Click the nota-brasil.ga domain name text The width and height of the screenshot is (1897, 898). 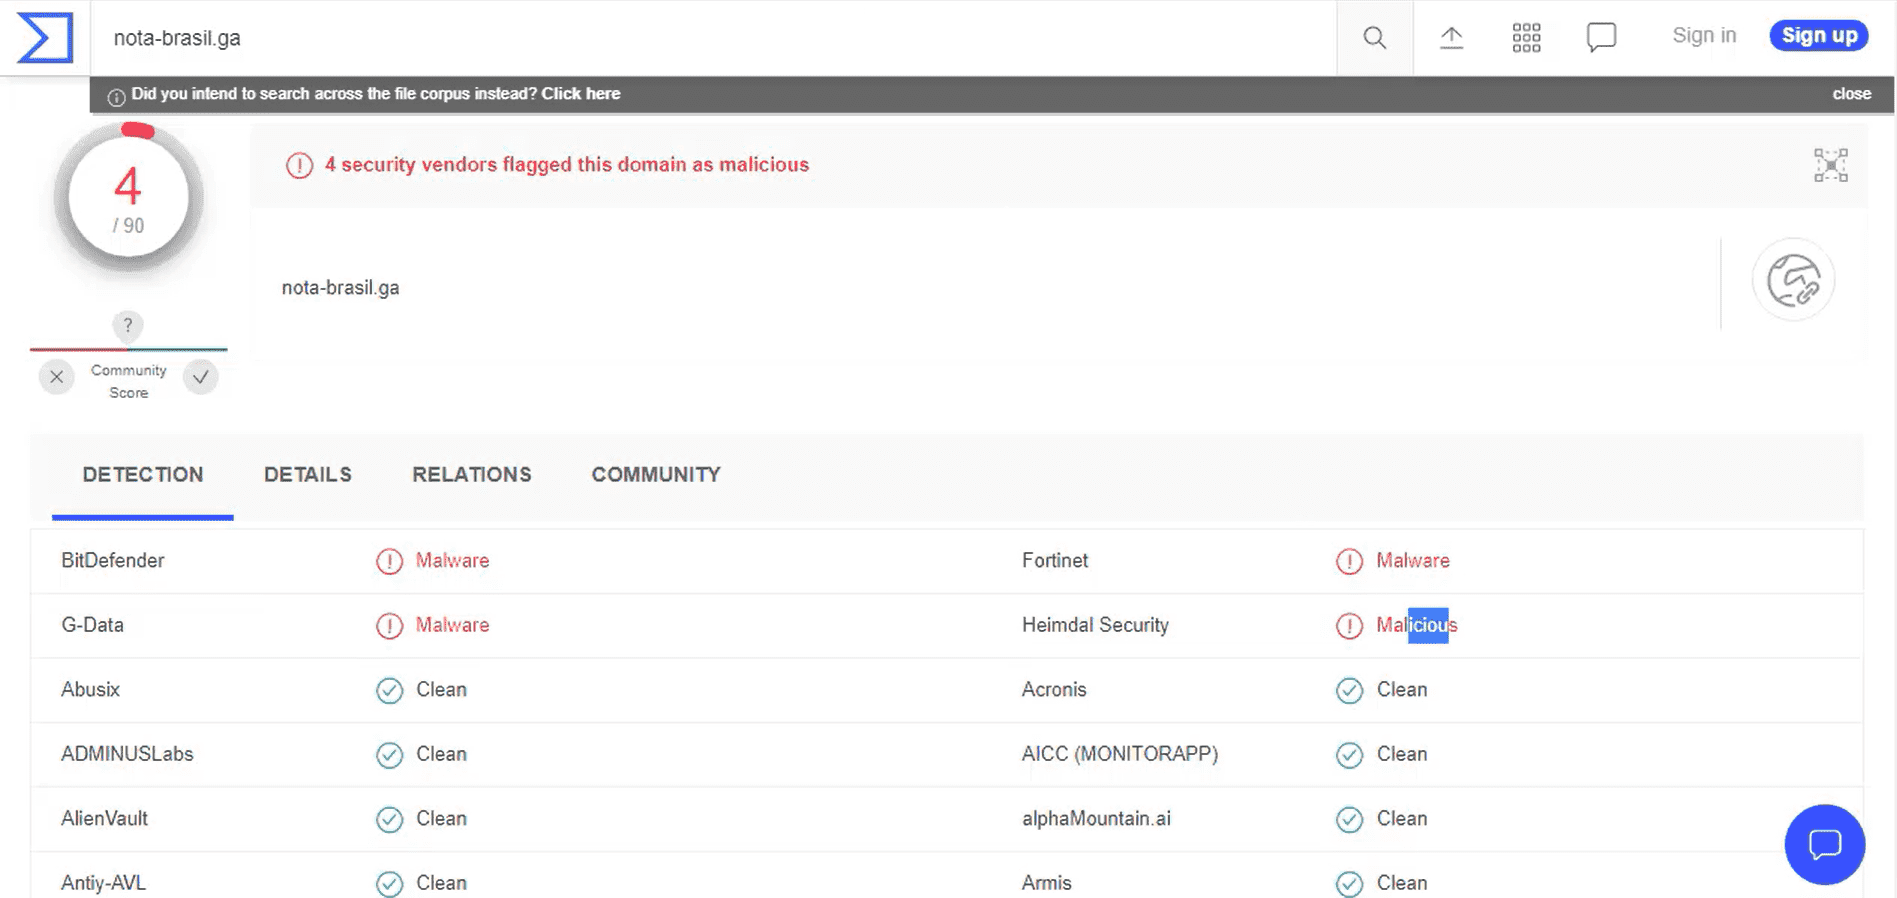(340, 288)
